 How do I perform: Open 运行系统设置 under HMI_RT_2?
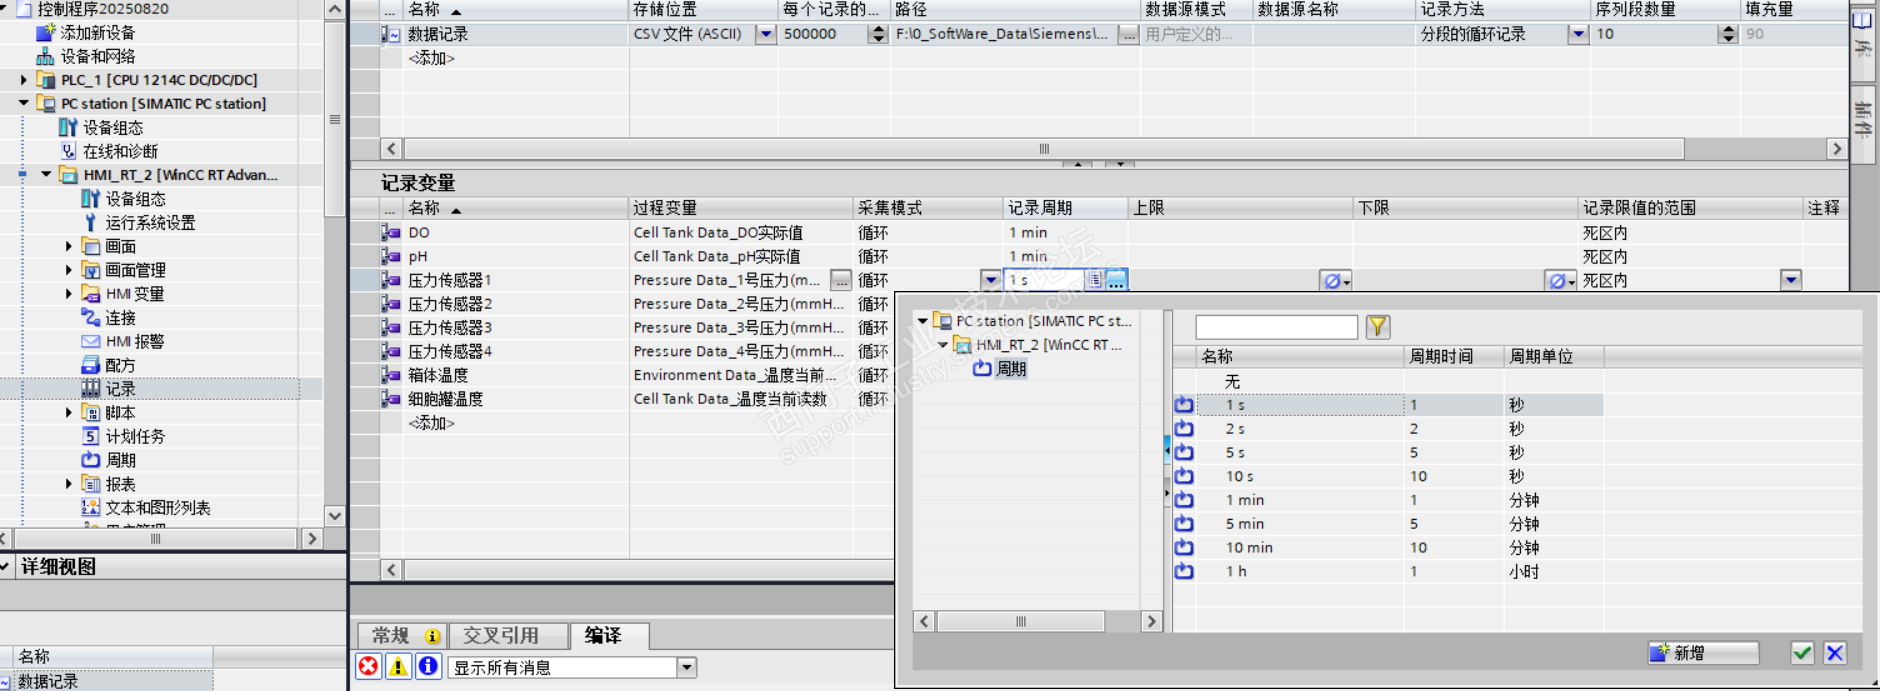[150, 223]
